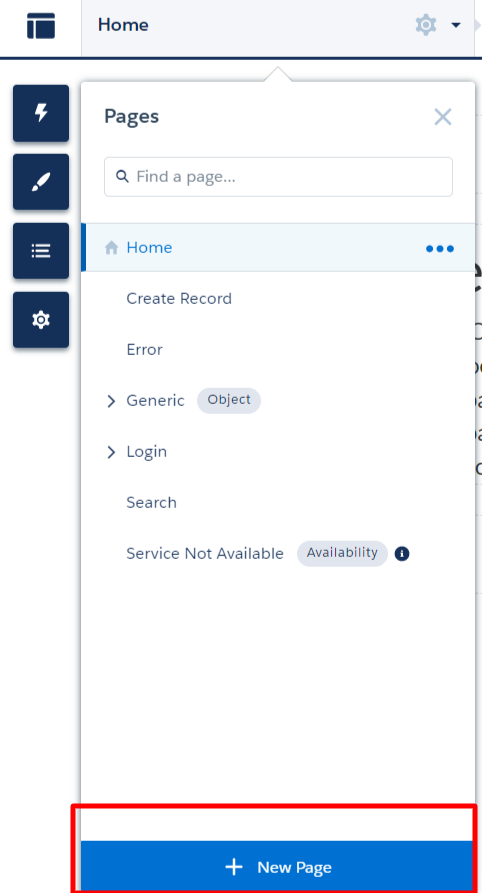Click the New Page button

[277, 867]
